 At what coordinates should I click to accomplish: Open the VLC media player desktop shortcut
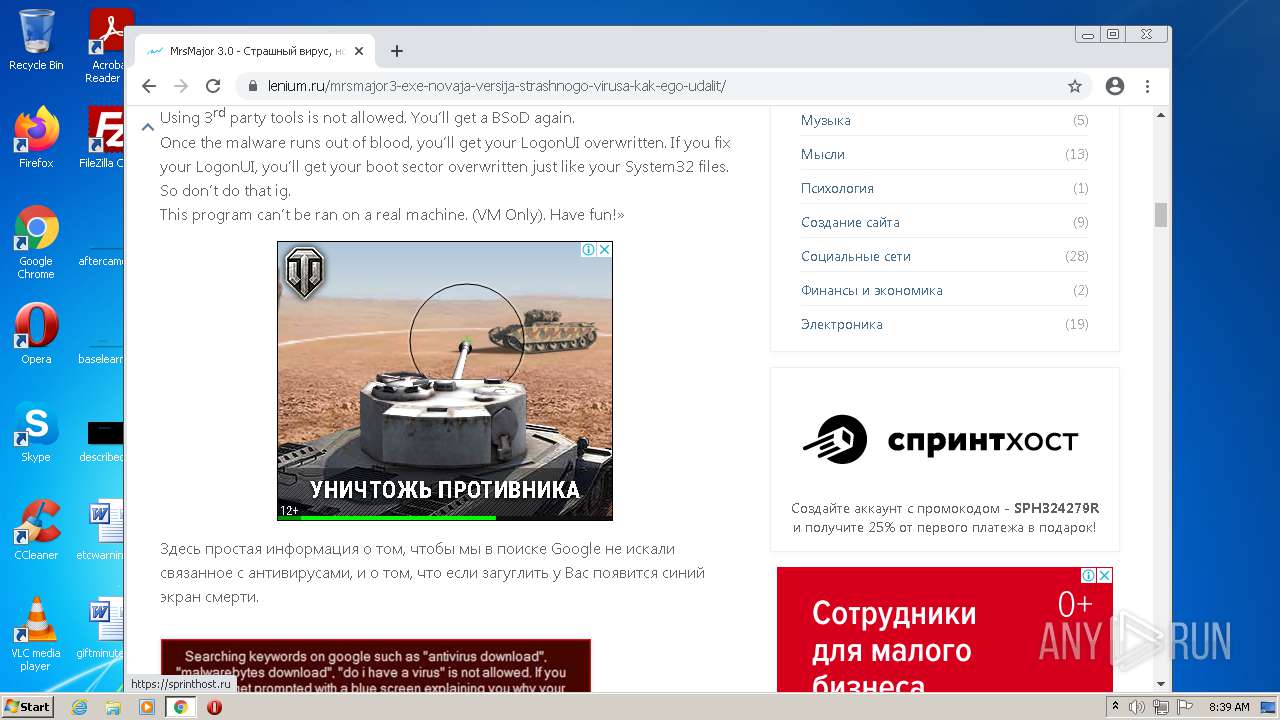36,635
